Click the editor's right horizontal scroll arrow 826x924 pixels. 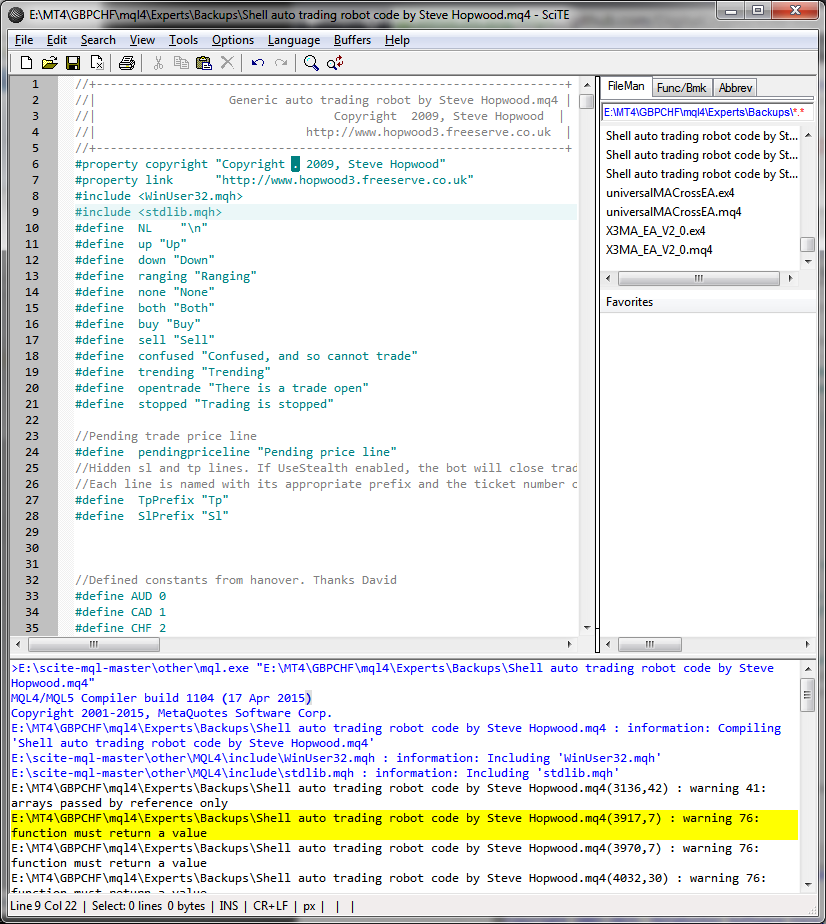tap(569, 644)
